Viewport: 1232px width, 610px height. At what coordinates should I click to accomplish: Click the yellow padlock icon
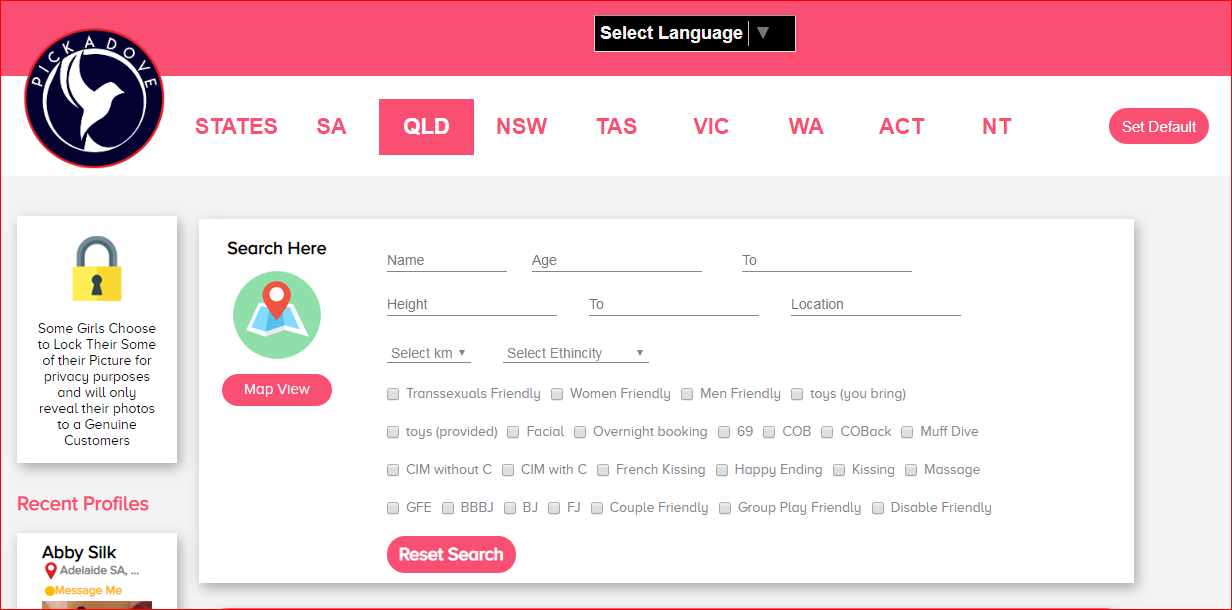pyautogui.click(x=97, y=269)
